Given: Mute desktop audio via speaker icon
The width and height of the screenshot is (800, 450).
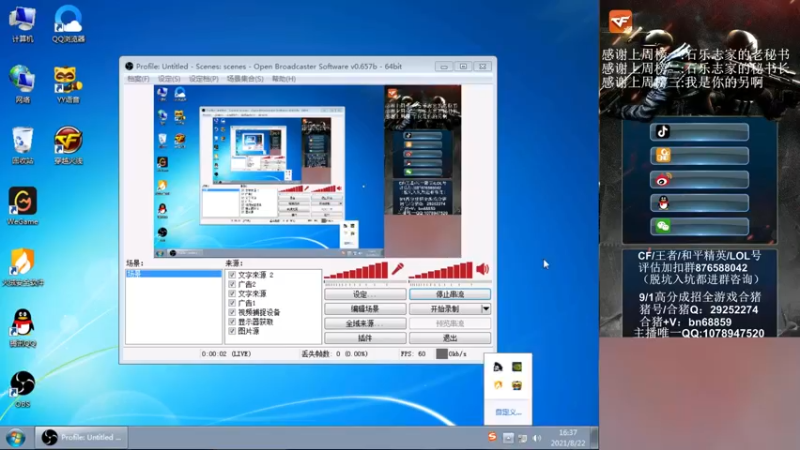Looking at the screenshot, I should (x=482, y=269).
